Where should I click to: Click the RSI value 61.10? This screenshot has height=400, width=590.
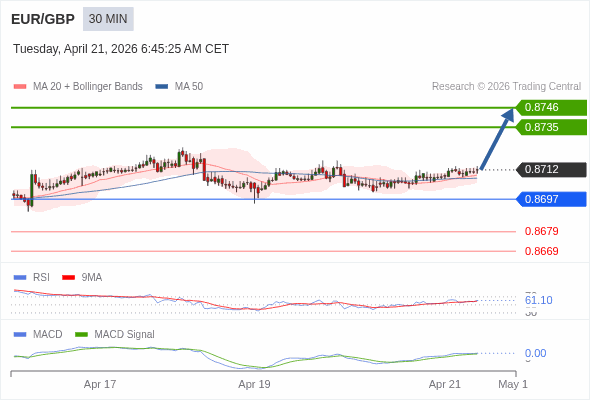coord(538,300)
